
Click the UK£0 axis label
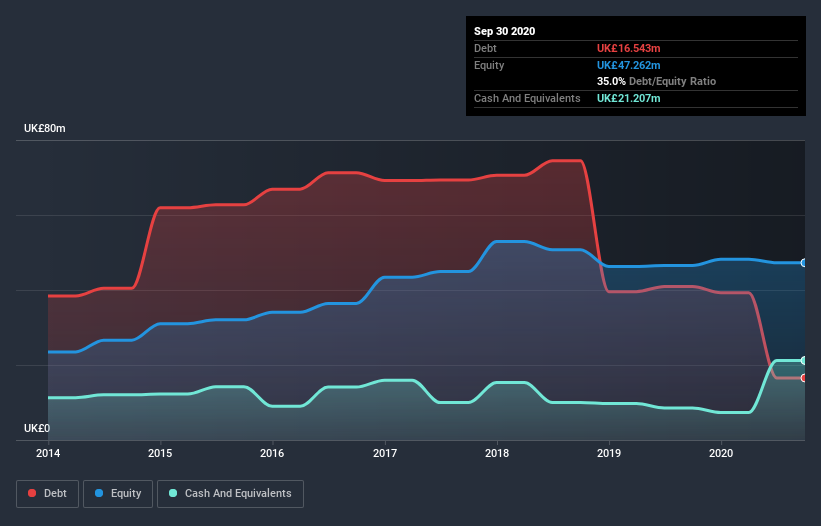pos(37,428)
